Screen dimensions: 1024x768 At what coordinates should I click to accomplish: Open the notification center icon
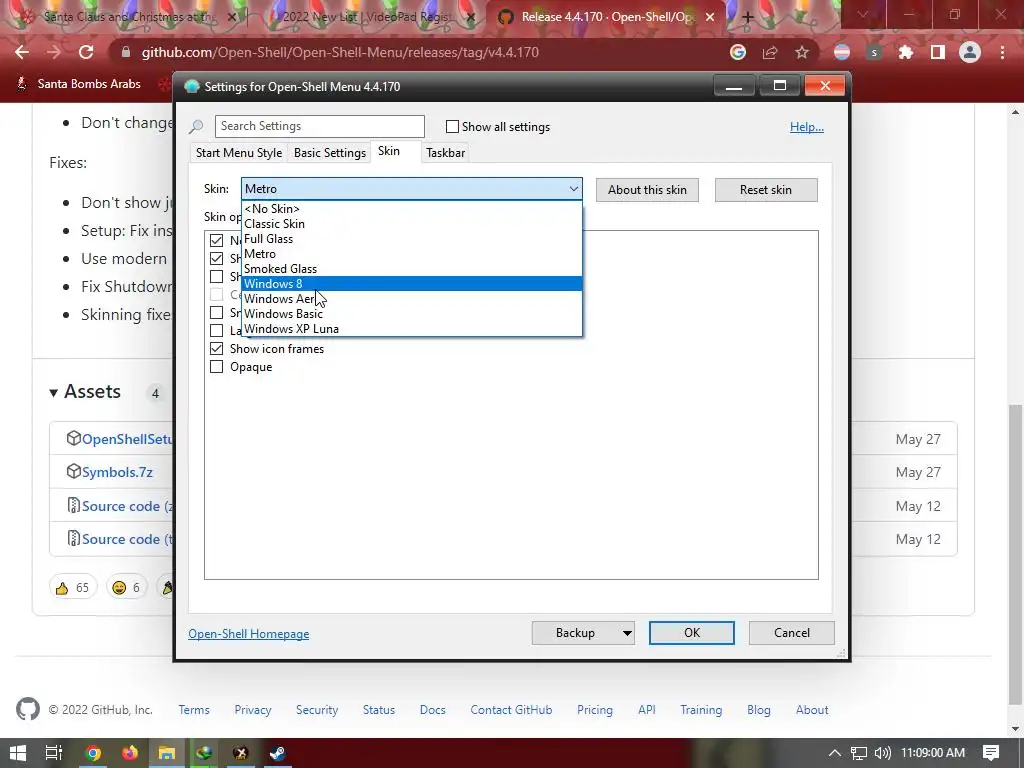(991, 753)
